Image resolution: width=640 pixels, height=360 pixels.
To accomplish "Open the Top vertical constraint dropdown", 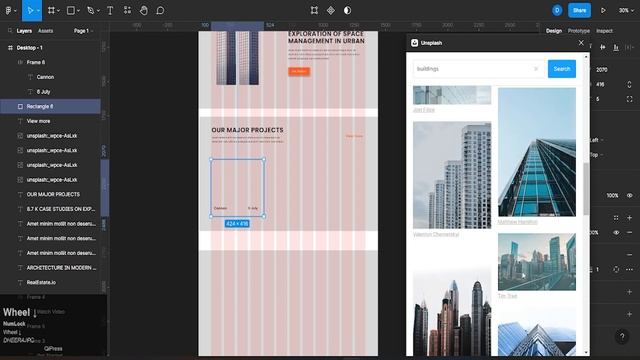I will [x=596, y=155].
